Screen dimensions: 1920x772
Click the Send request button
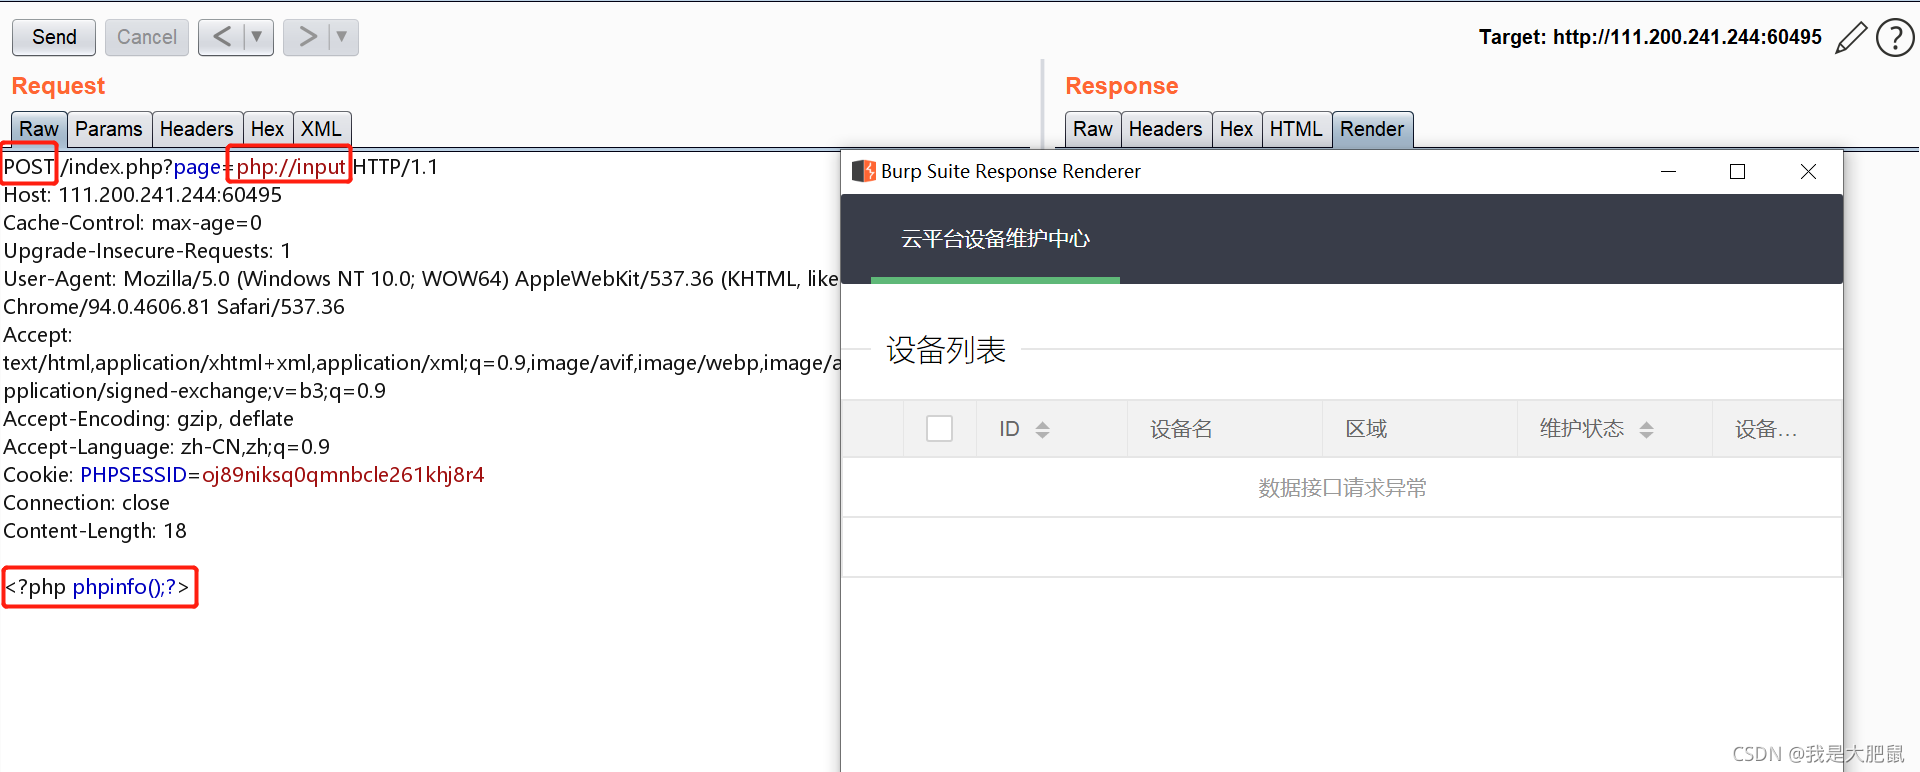(x=54, y=37)
